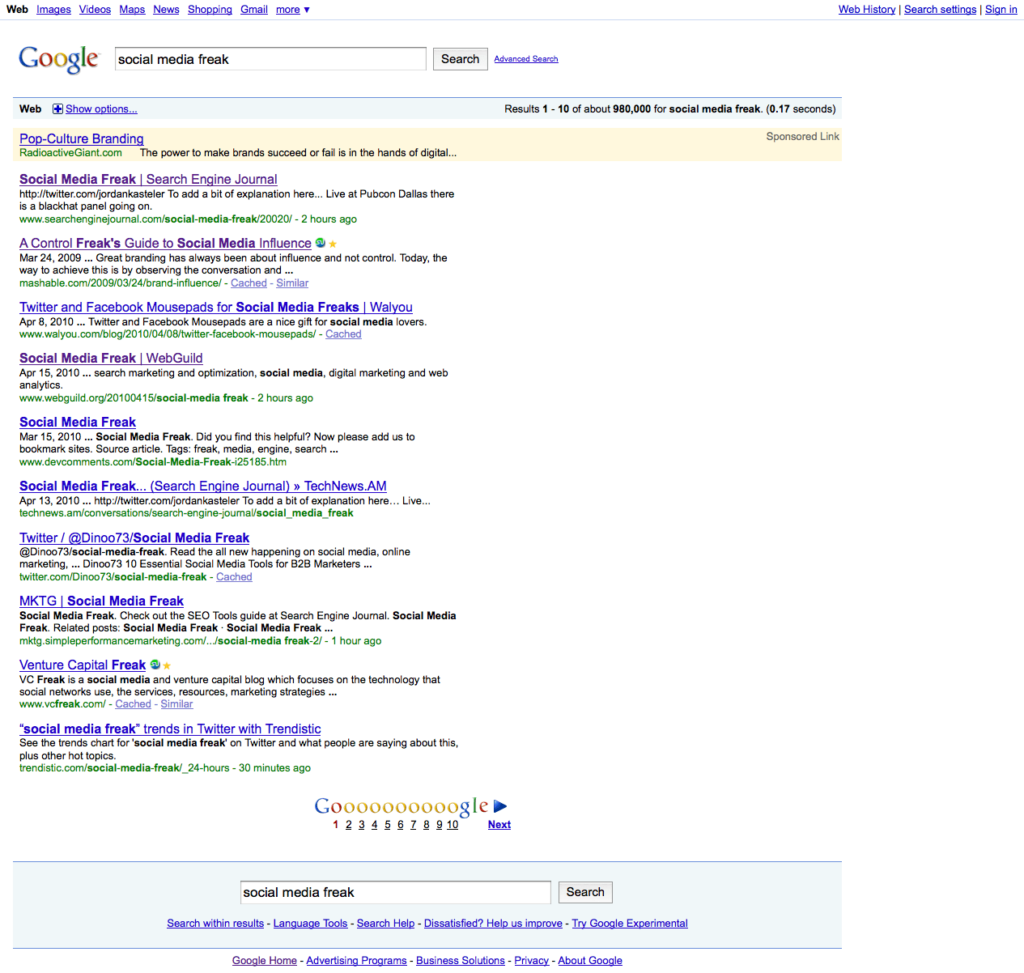The width and height of the screenshot is (1024, 973).
Task: Open Language Tools link
Action: coord(310,923)
